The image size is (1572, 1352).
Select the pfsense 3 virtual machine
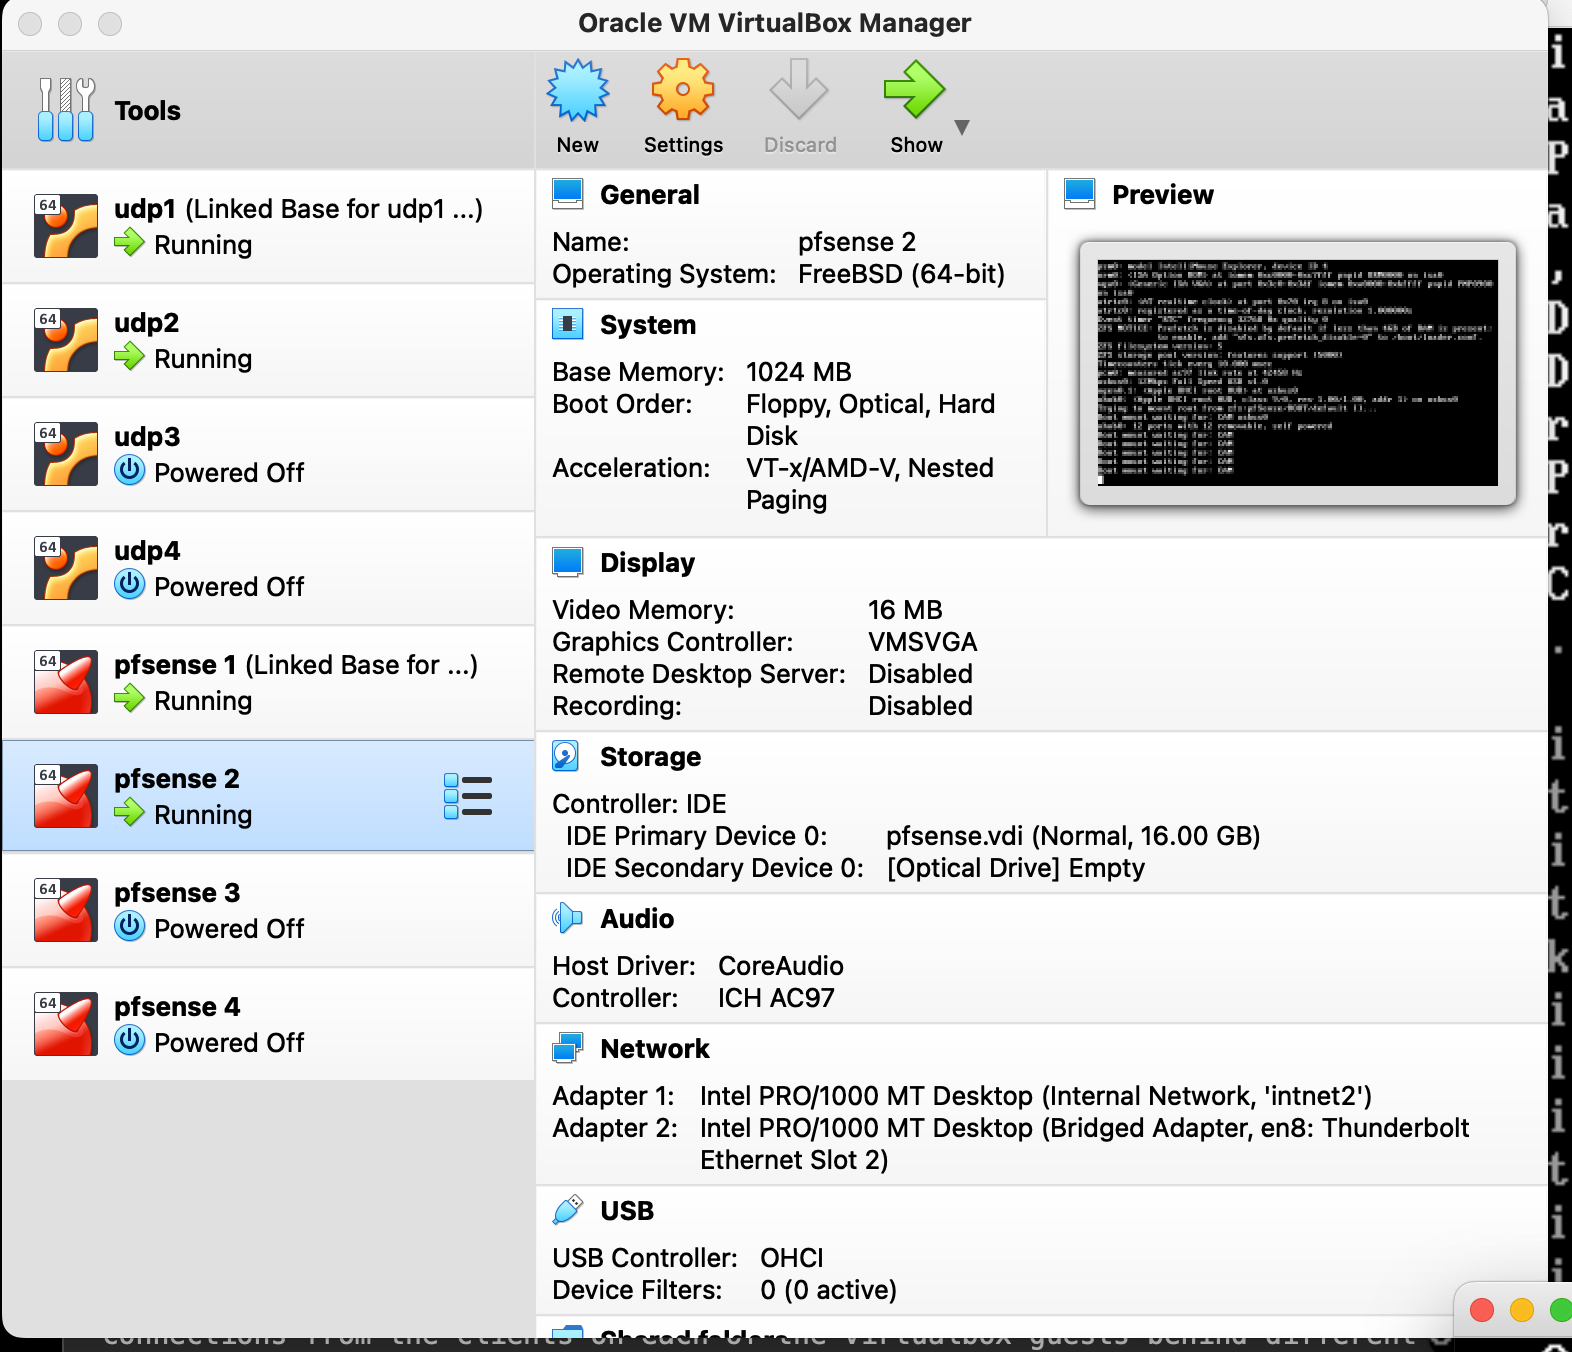(268, 910)
